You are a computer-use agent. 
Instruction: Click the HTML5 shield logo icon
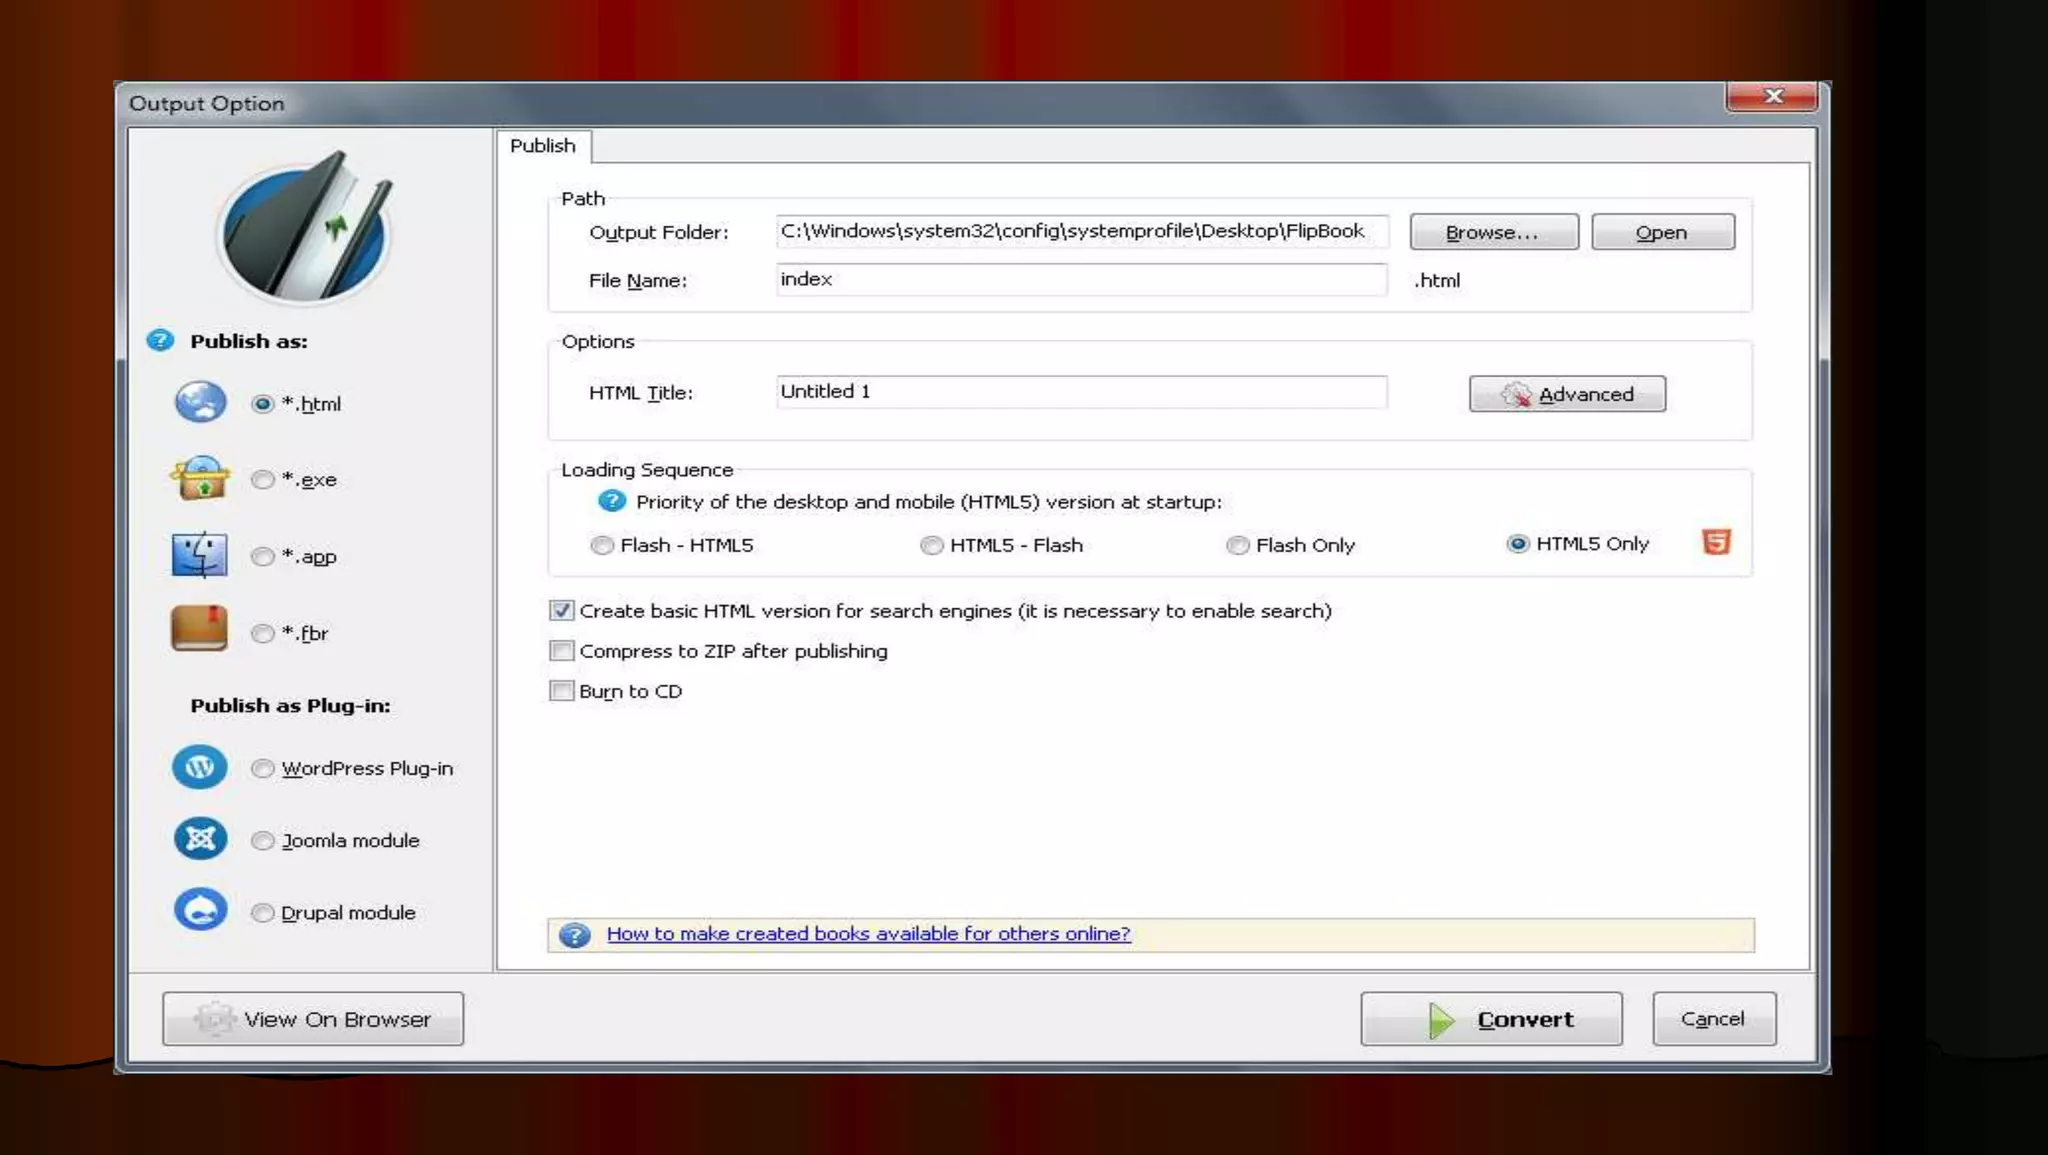1716,543
